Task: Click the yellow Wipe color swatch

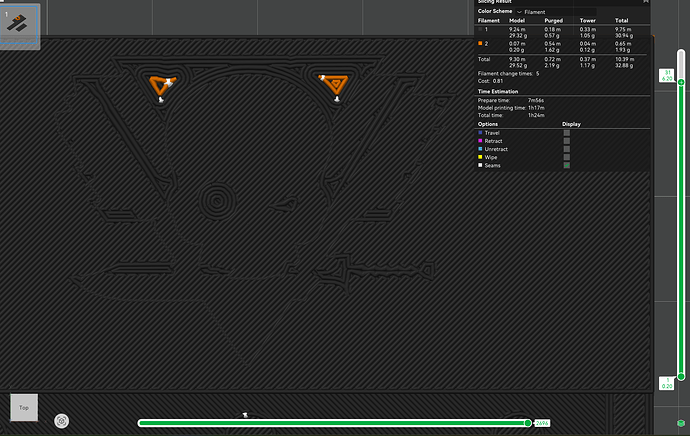Action: [x=480, y=157]
